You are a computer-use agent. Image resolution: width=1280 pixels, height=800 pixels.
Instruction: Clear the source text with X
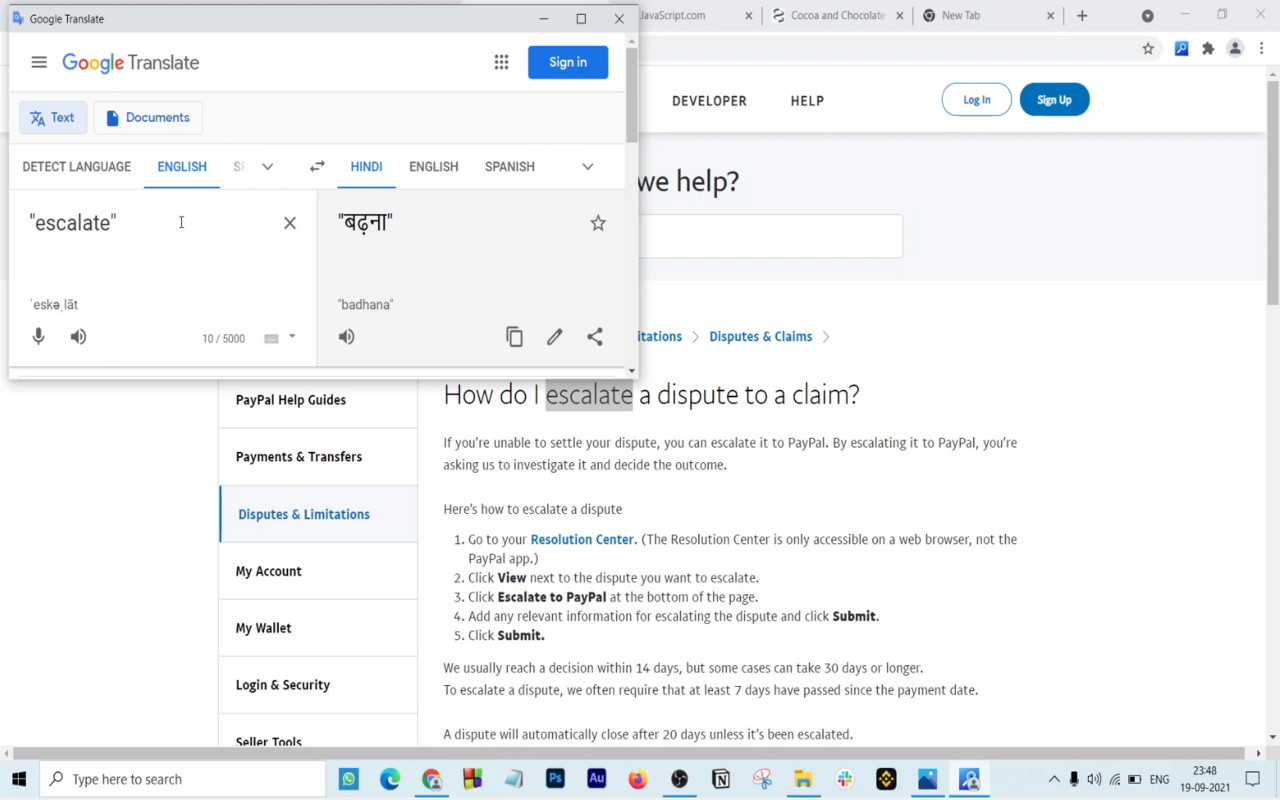coord(290,223)
